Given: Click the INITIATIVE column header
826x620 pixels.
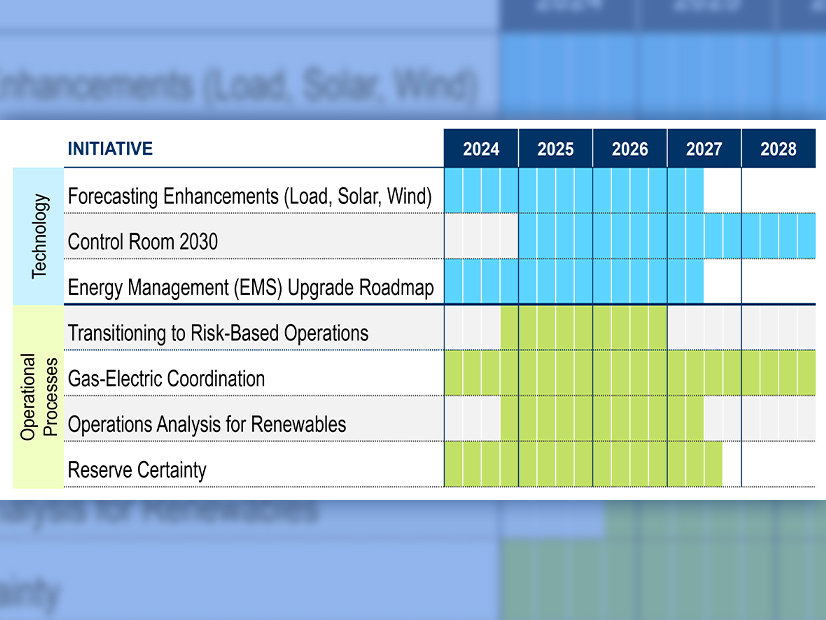Looking at the screenshot, I should coord(110,149).
